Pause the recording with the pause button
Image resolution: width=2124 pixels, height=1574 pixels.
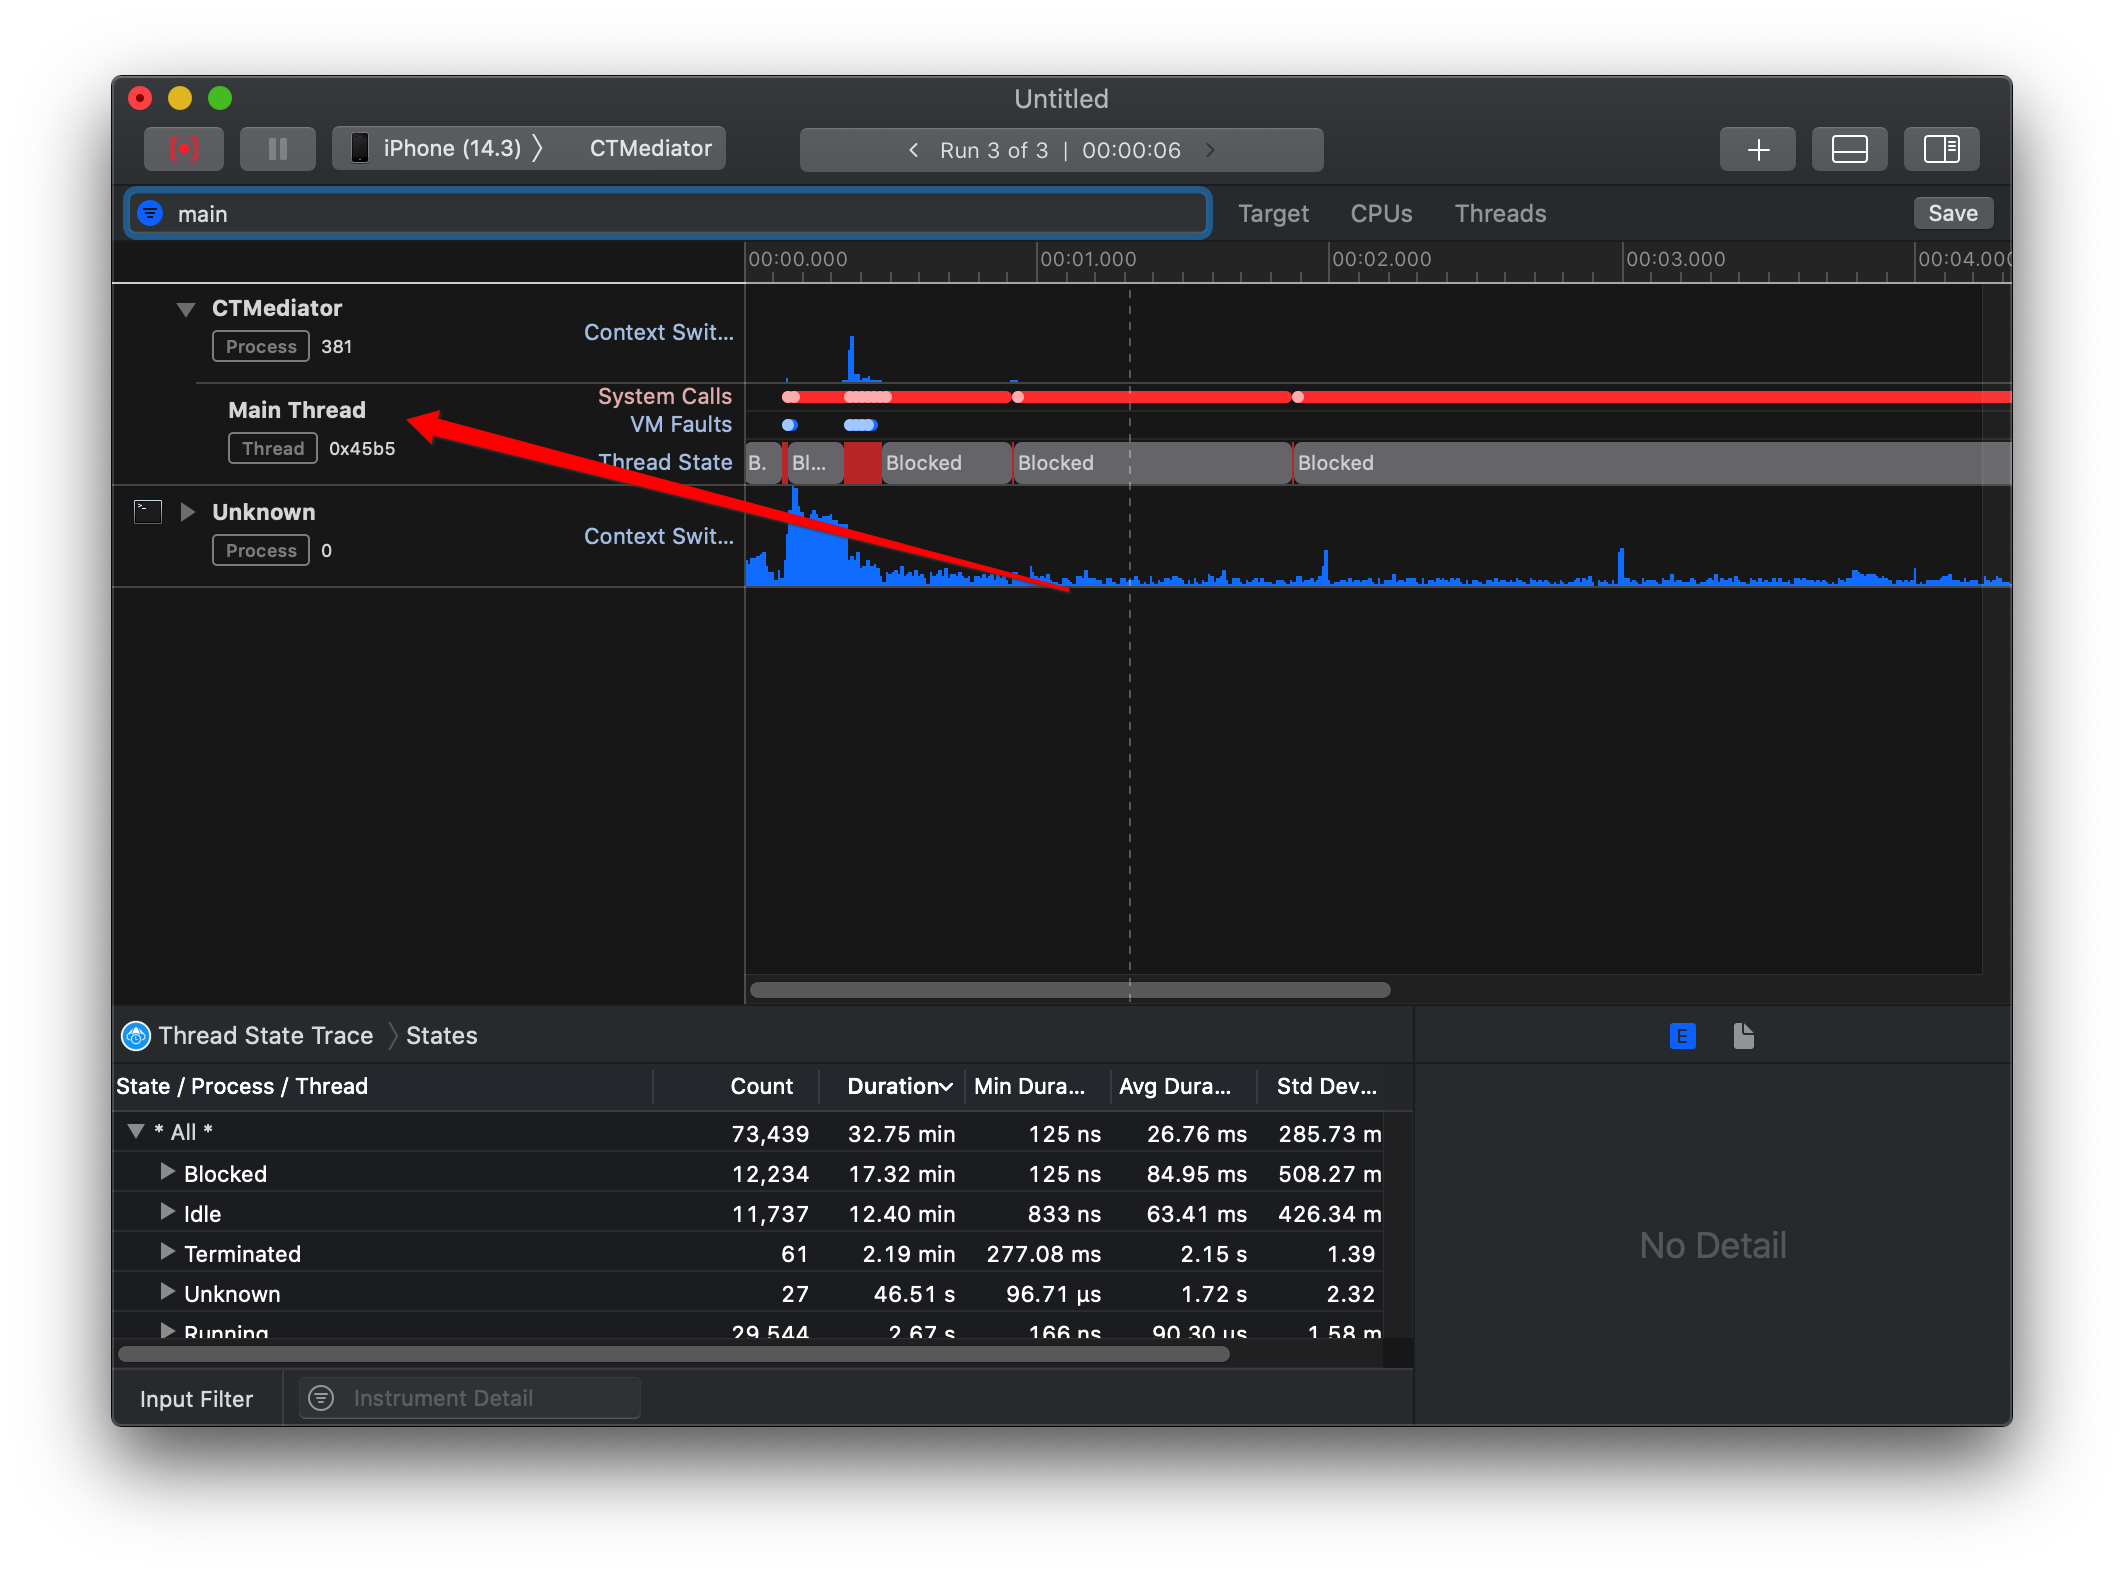pos(278,149)
